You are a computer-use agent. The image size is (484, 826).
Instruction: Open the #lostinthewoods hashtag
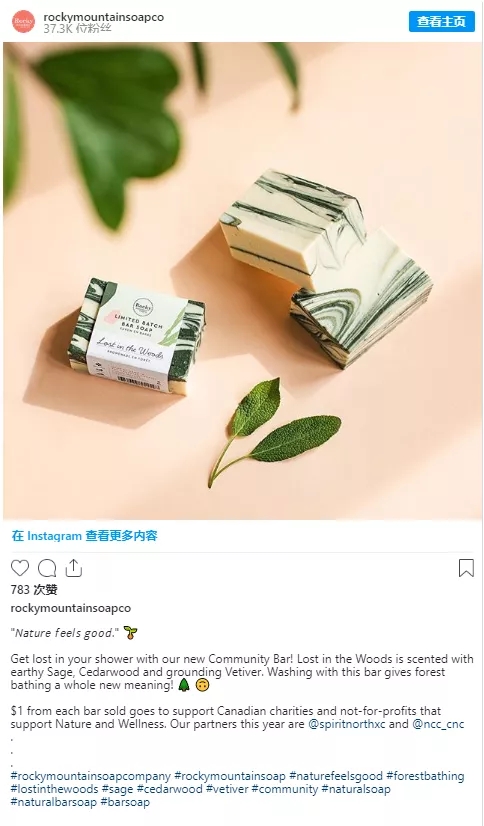coord(54,789)
